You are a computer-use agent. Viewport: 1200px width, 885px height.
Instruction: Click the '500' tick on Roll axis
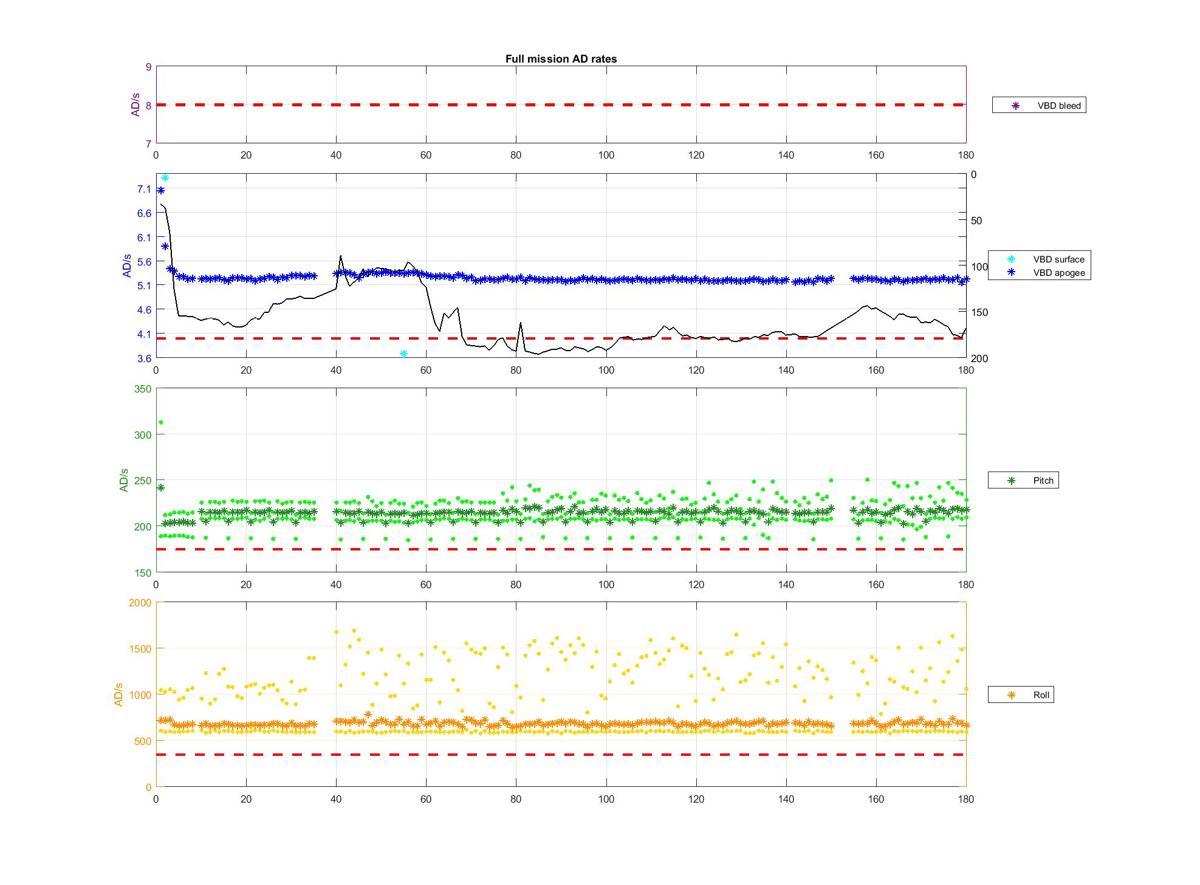[143, 741]
